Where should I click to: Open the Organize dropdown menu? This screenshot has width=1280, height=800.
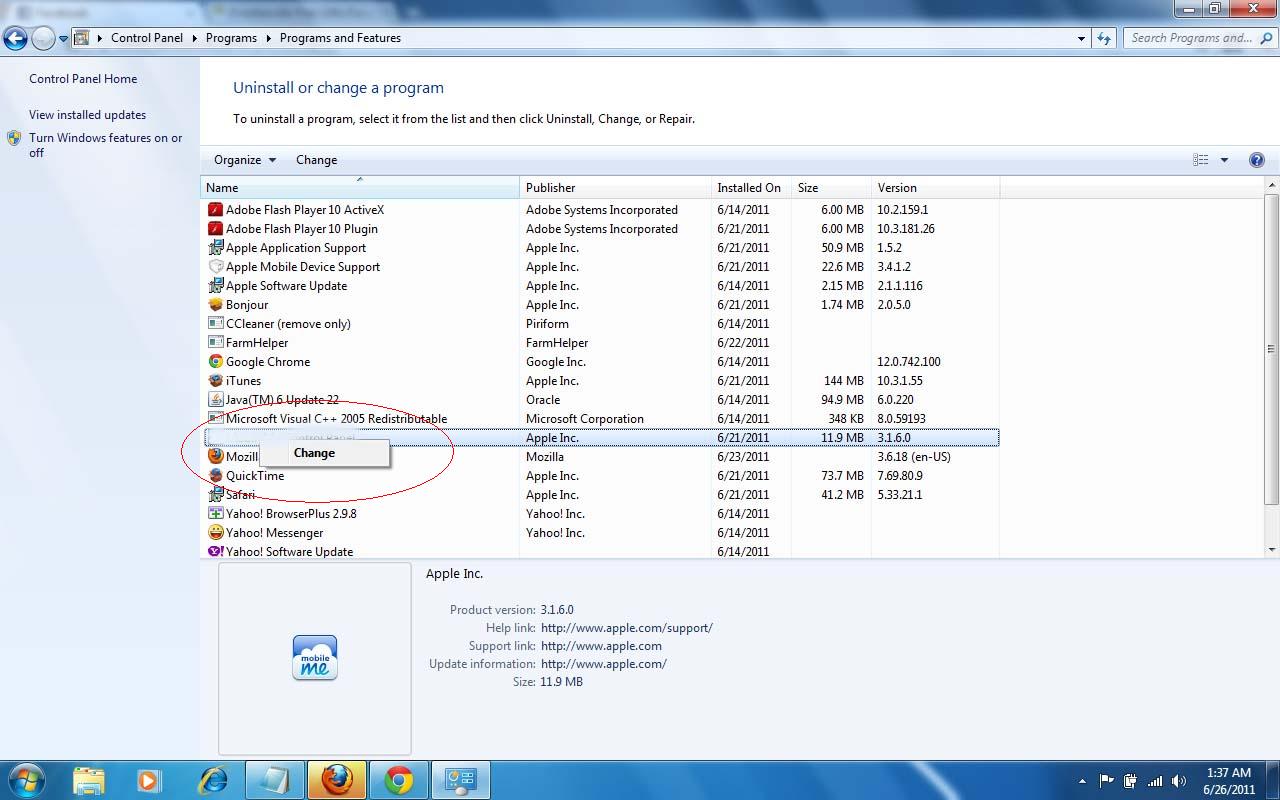point(245,160)
